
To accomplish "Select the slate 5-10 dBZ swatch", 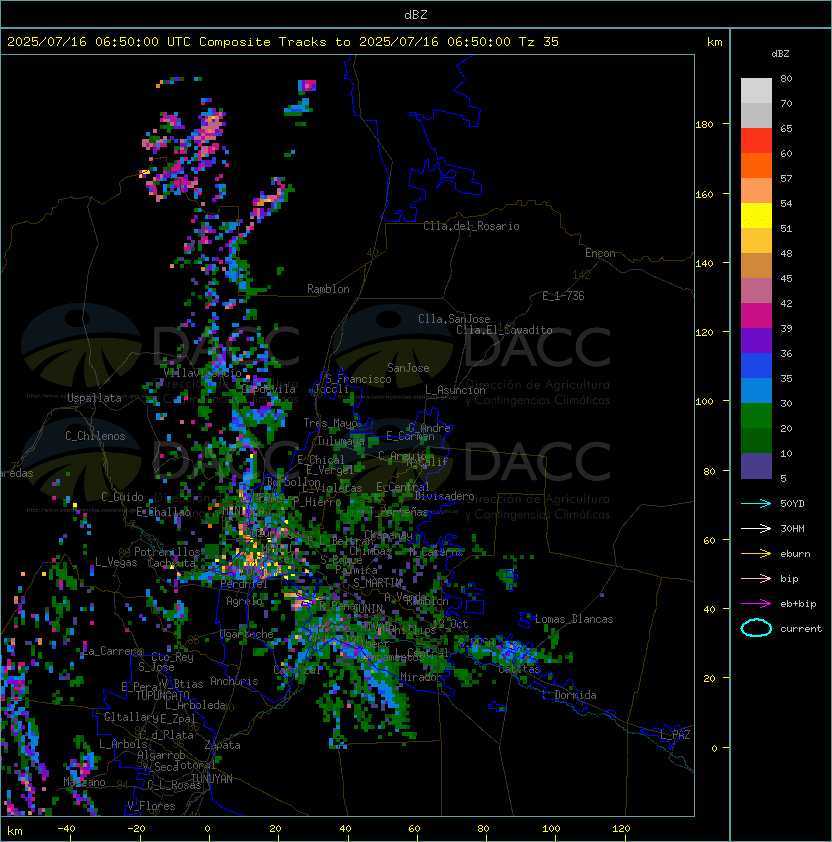I will [x=756, y=466].
